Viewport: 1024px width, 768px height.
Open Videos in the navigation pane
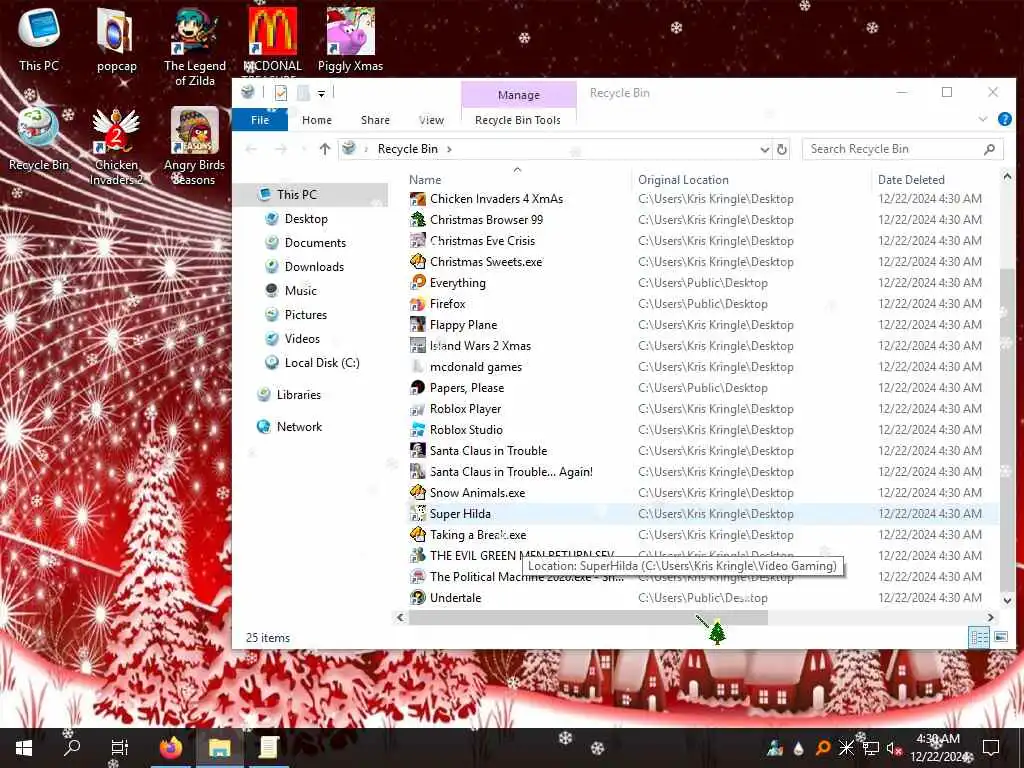[x=302, y=339]
